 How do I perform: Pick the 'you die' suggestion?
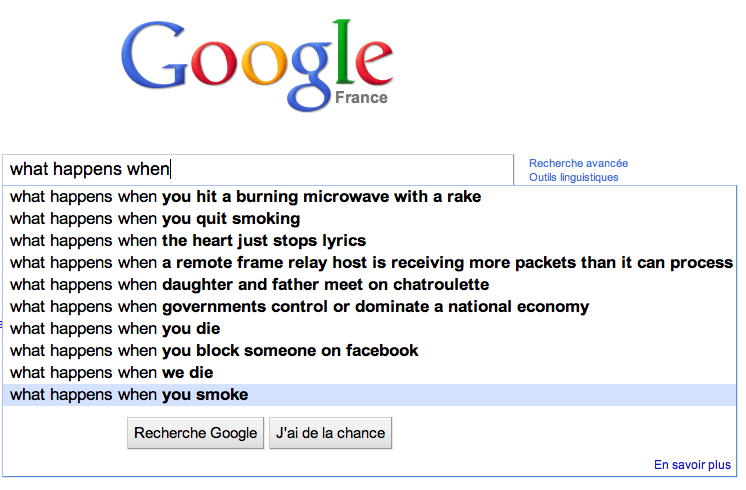(370, 328)
